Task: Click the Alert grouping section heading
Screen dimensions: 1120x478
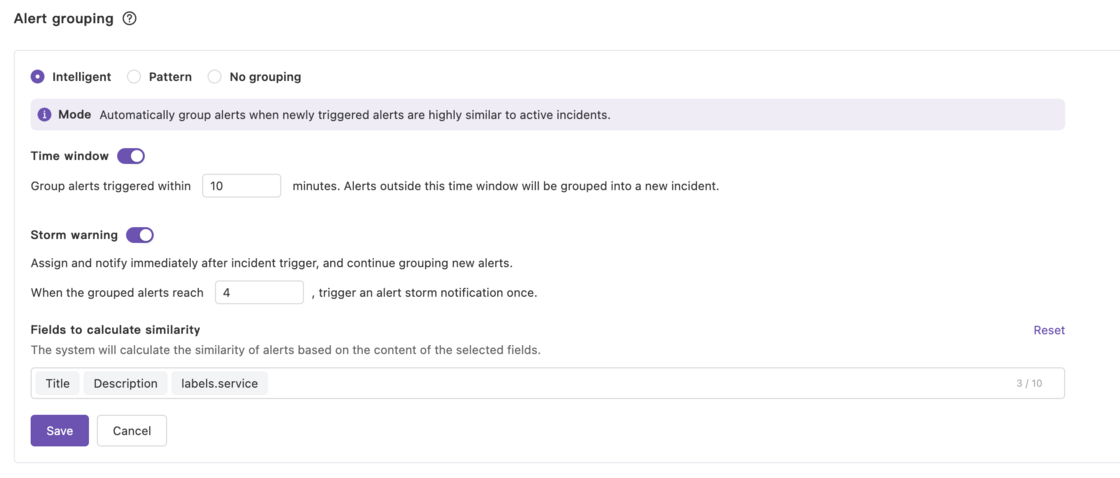Action: (64, 19)
